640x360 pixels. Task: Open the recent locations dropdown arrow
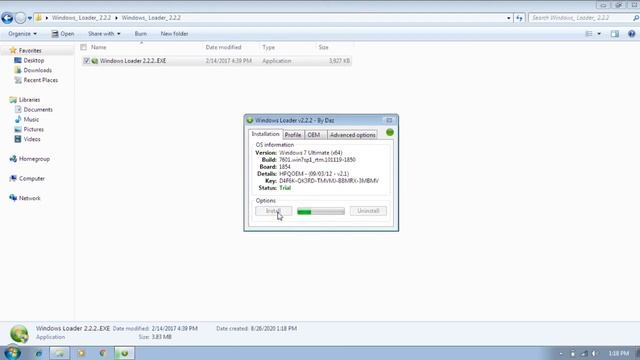pos(30,18)
